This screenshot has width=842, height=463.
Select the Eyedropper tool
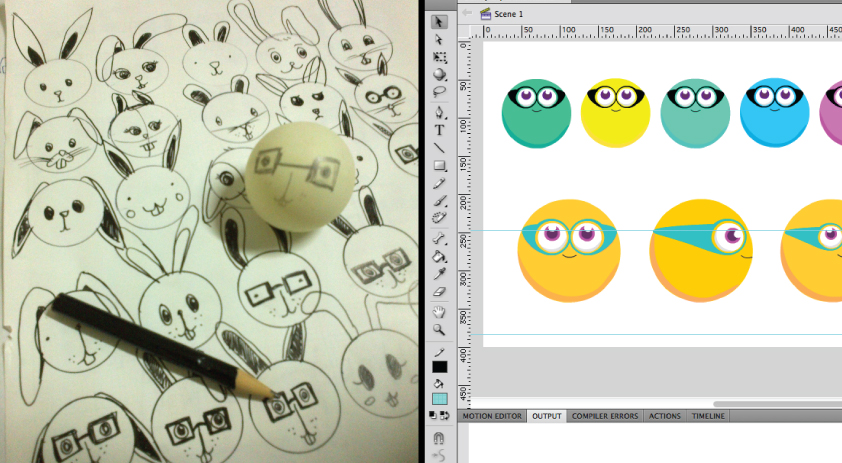tap(439, 274)
